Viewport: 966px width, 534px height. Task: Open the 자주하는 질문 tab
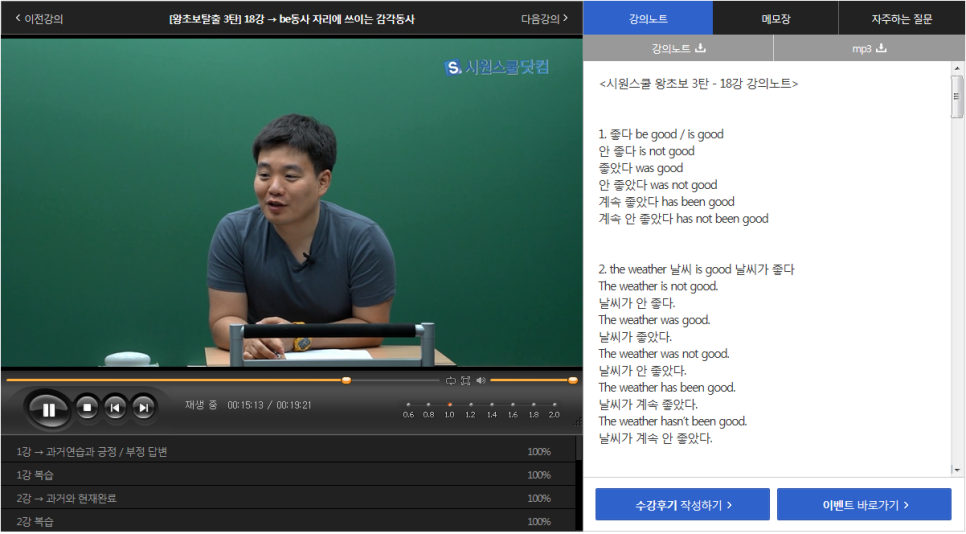901,18
